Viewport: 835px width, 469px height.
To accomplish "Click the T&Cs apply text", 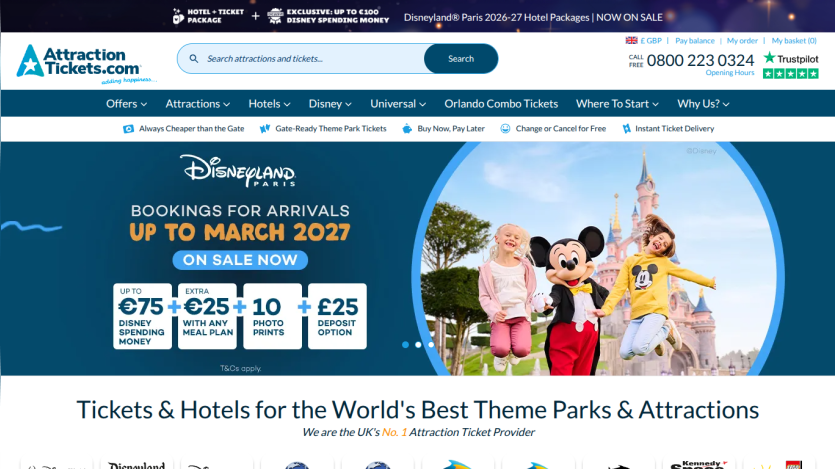I will [241, 368].
